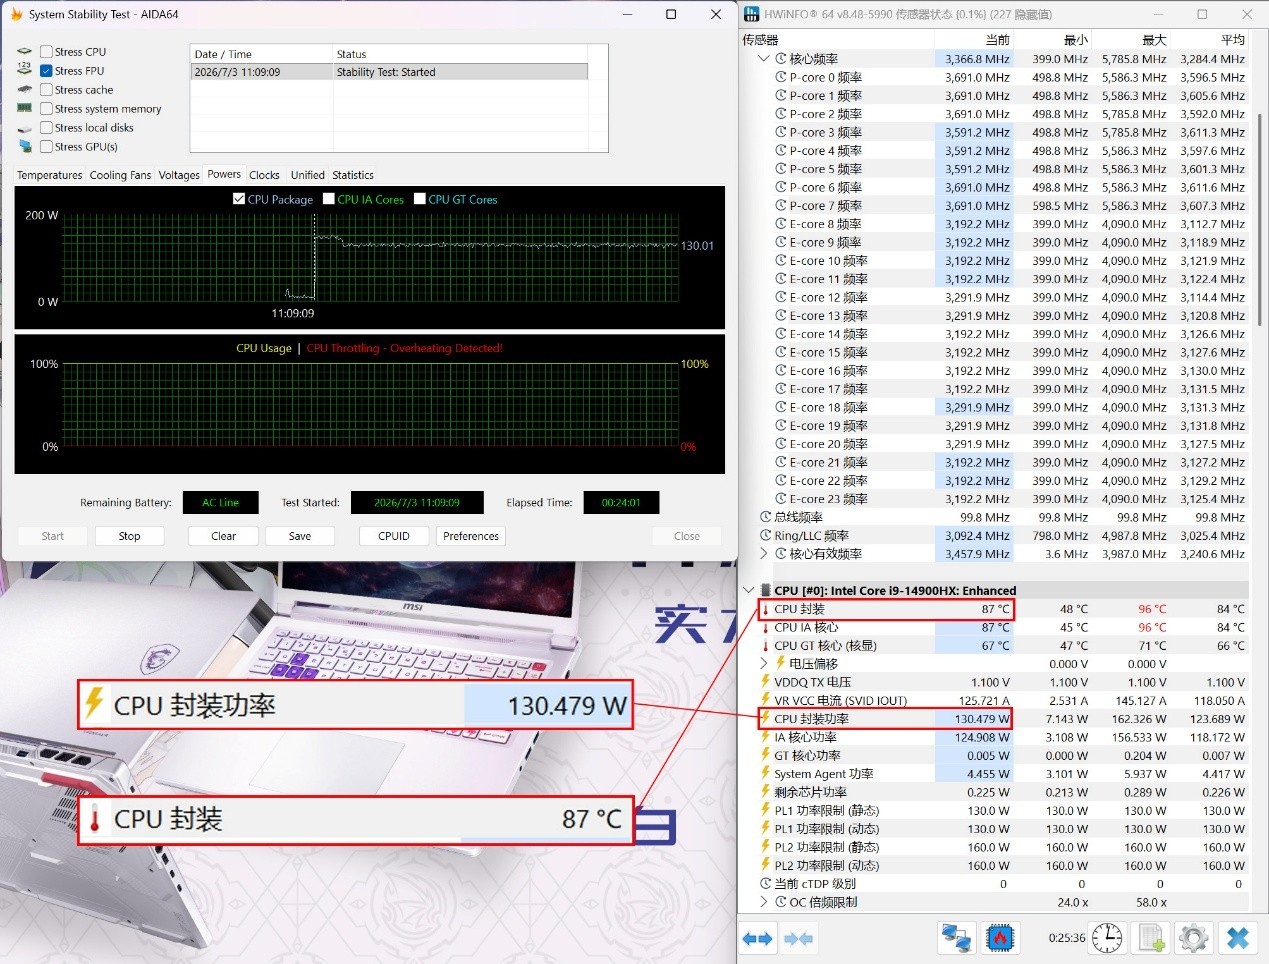Screen dimensions: 1269x964
Task: Collapse the 核心频率 tree group
Action: pyautogui.click(x=765, y=59)
